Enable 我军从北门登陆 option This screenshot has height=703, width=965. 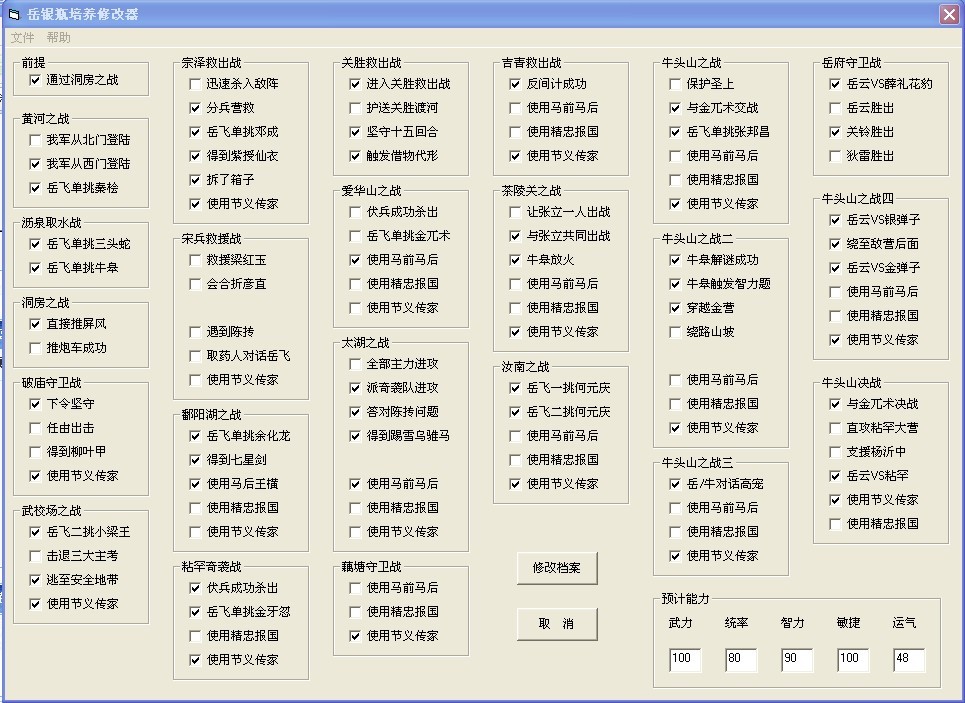[x=36, y=140]
